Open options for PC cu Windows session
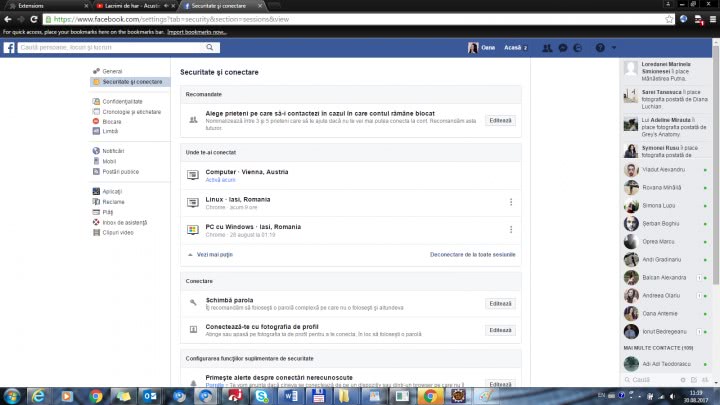 coord(510,230)
